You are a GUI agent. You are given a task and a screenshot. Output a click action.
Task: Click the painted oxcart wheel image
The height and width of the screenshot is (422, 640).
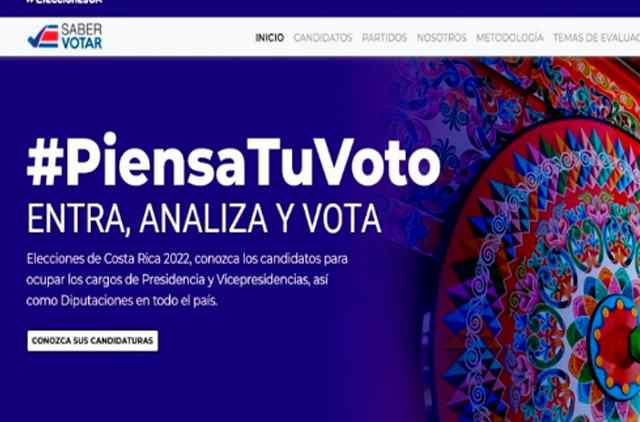coord(539,271)
